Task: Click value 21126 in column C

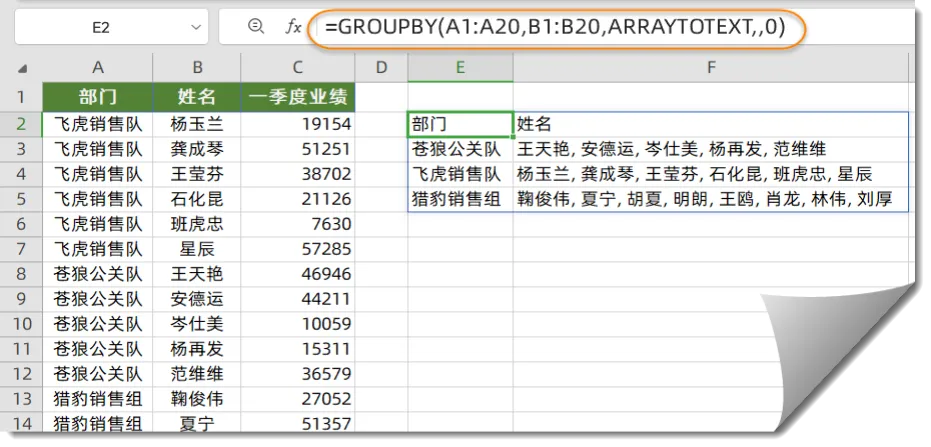Action: click(298, 199)
